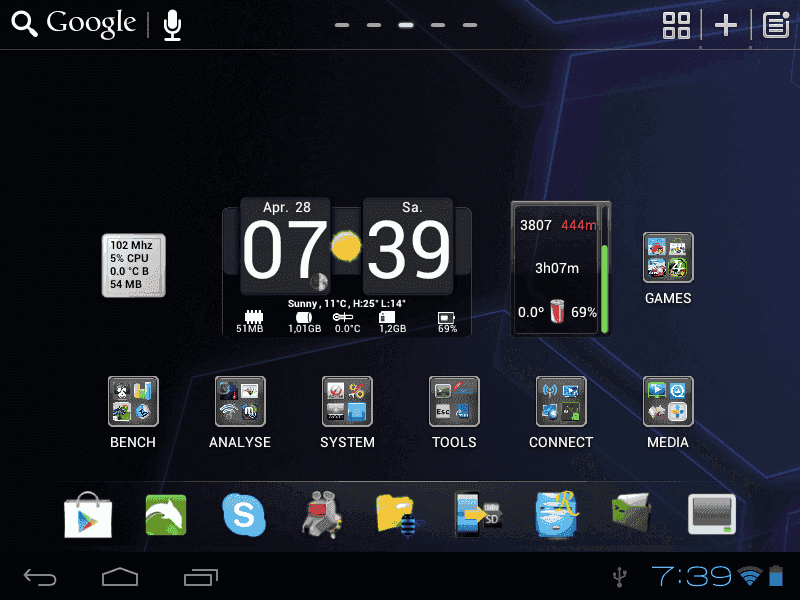Tap the Android home button

pyautogui.click(x=120, y=577)
